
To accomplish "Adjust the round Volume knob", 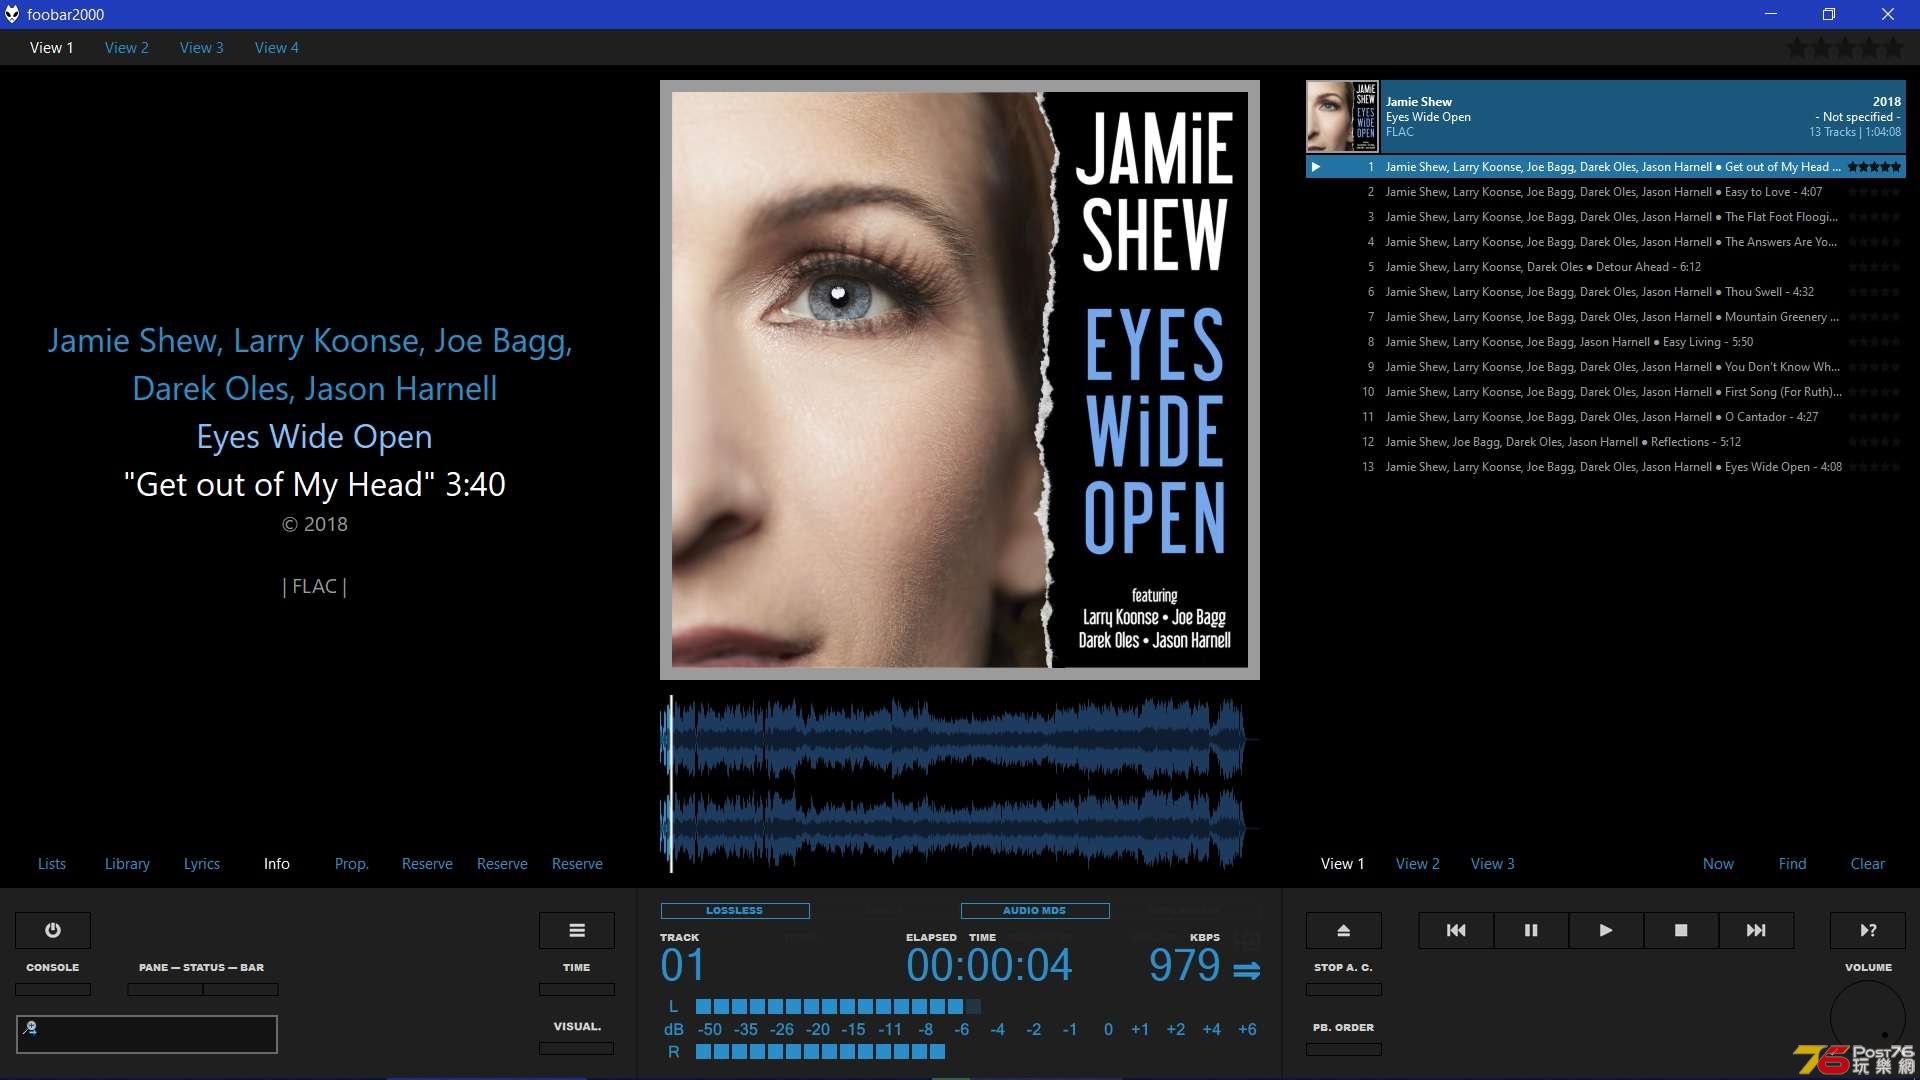I will click(1868, 1018).
